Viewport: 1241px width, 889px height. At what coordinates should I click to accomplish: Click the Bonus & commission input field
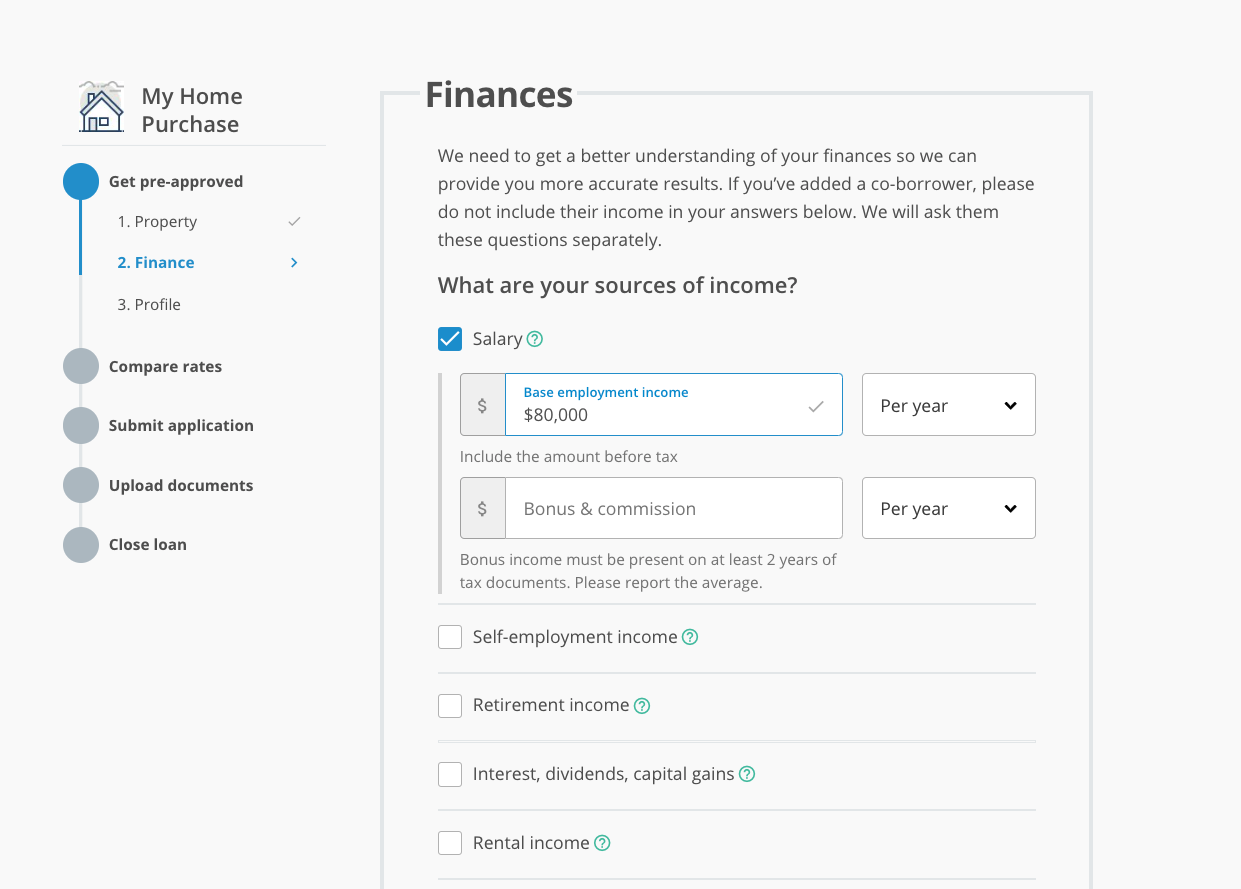click(x=674, y=508)
